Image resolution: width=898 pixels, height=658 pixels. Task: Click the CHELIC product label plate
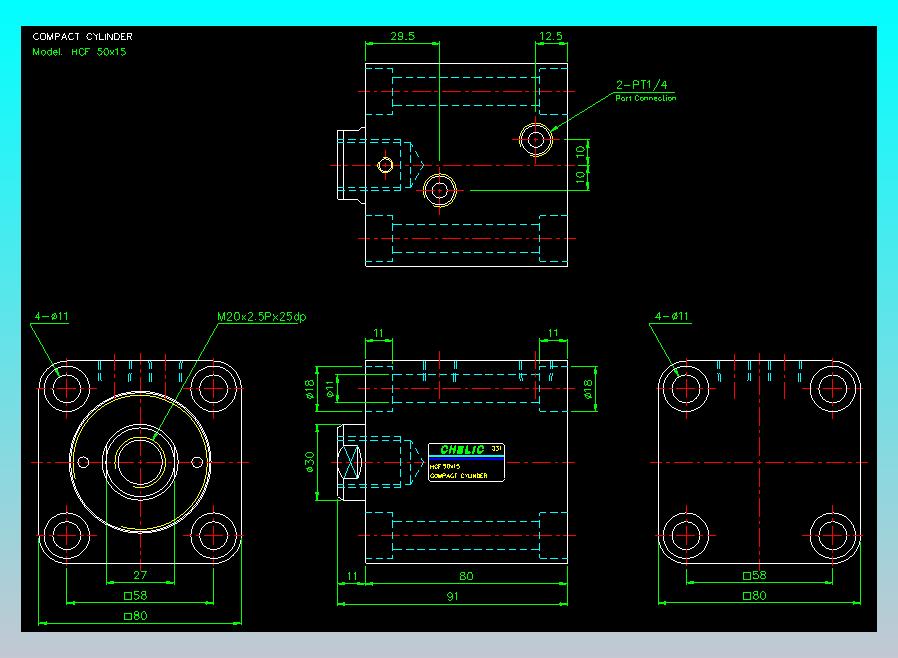[x=466, y=462]
